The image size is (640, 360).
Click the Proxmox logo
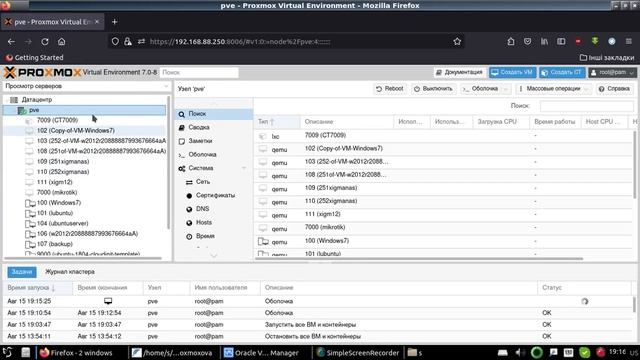point(42,73)
